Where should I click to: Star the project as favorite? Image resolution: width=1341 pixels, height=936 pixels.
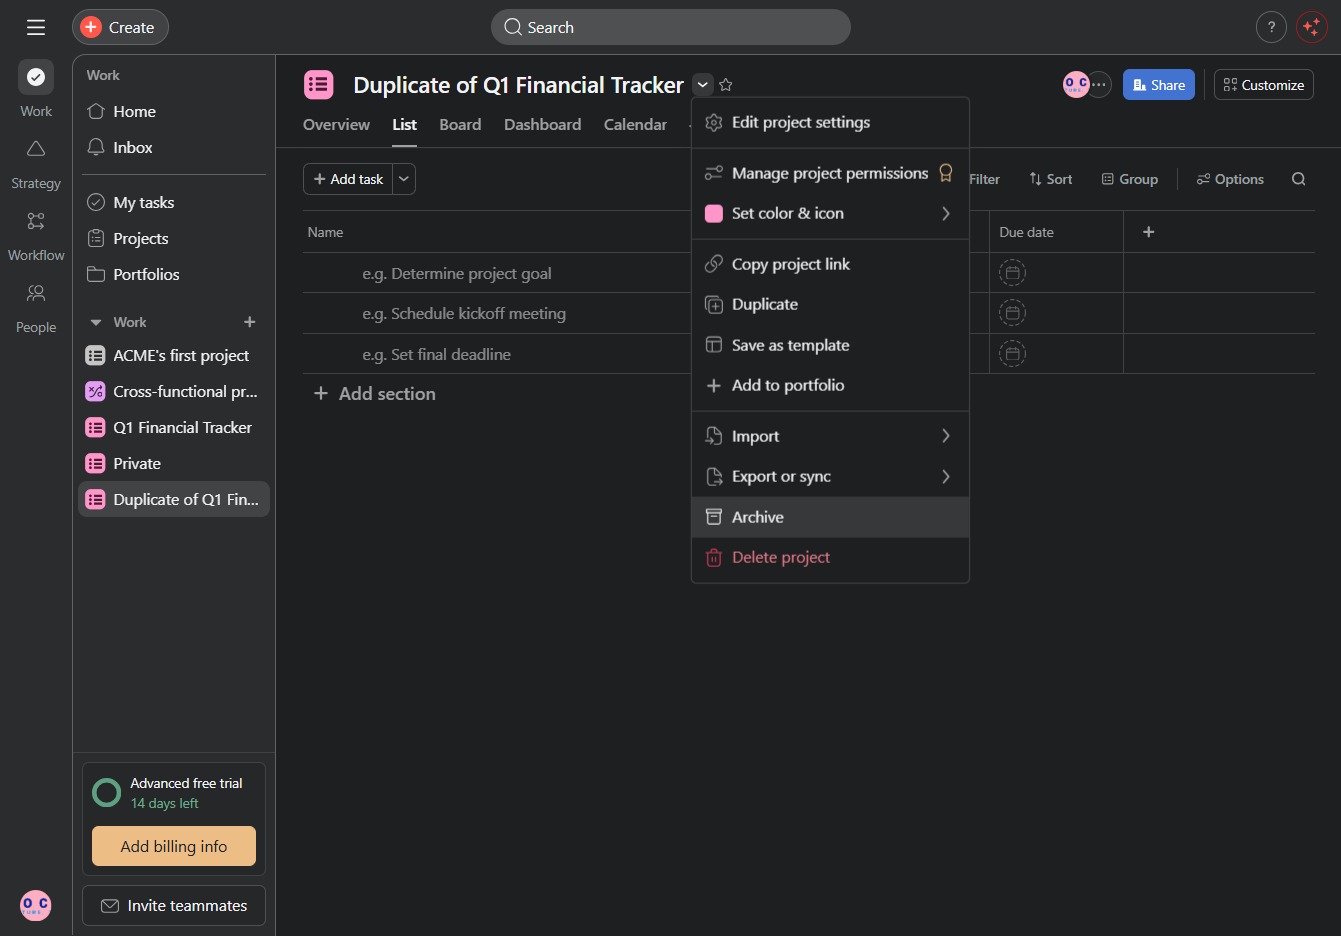point(726,85)
